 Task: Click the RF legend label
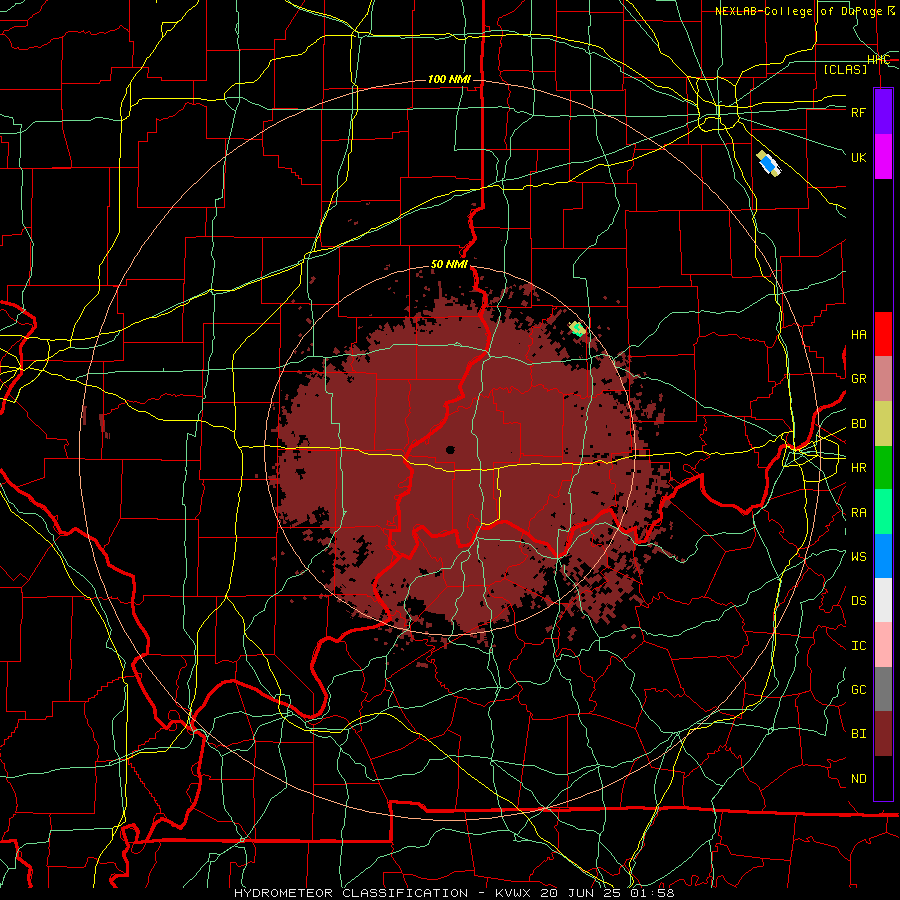tap(859, 112)
